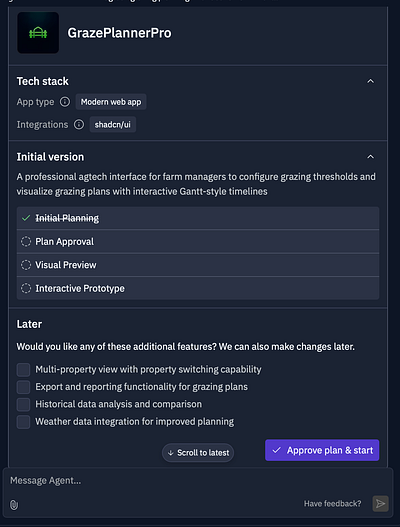Click the info icon next to App type
Viewport: 400px width, 527px height.
(65, 102)
